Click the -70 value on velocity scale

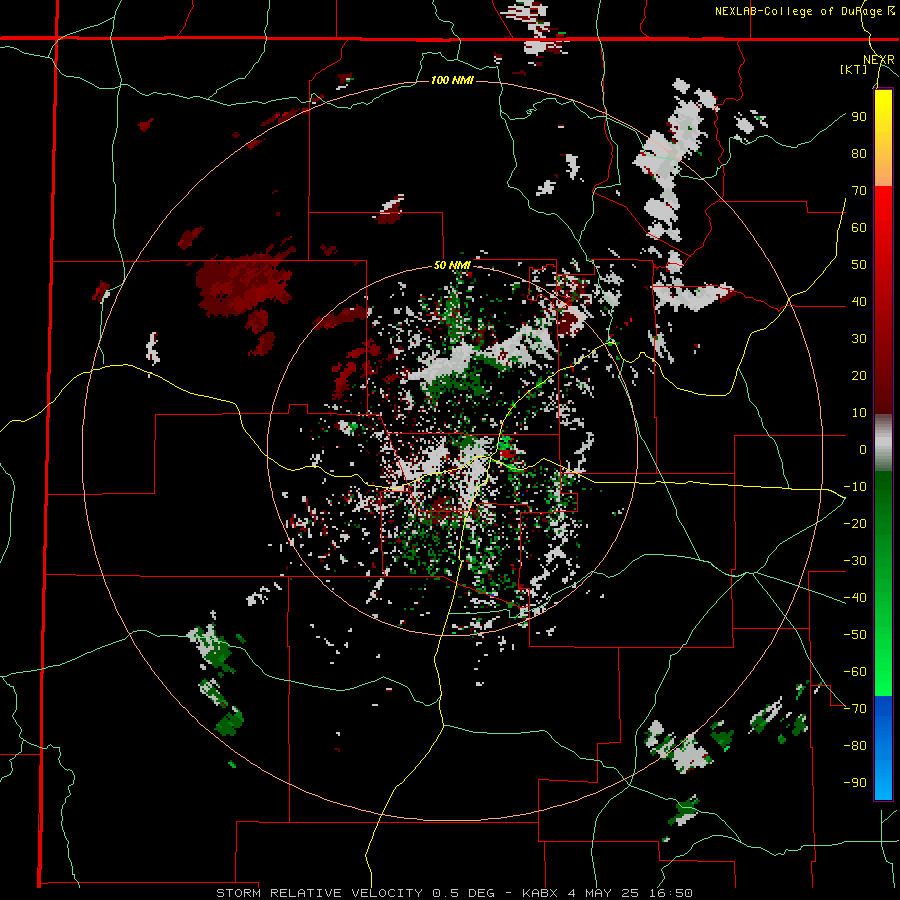point(855,709)
